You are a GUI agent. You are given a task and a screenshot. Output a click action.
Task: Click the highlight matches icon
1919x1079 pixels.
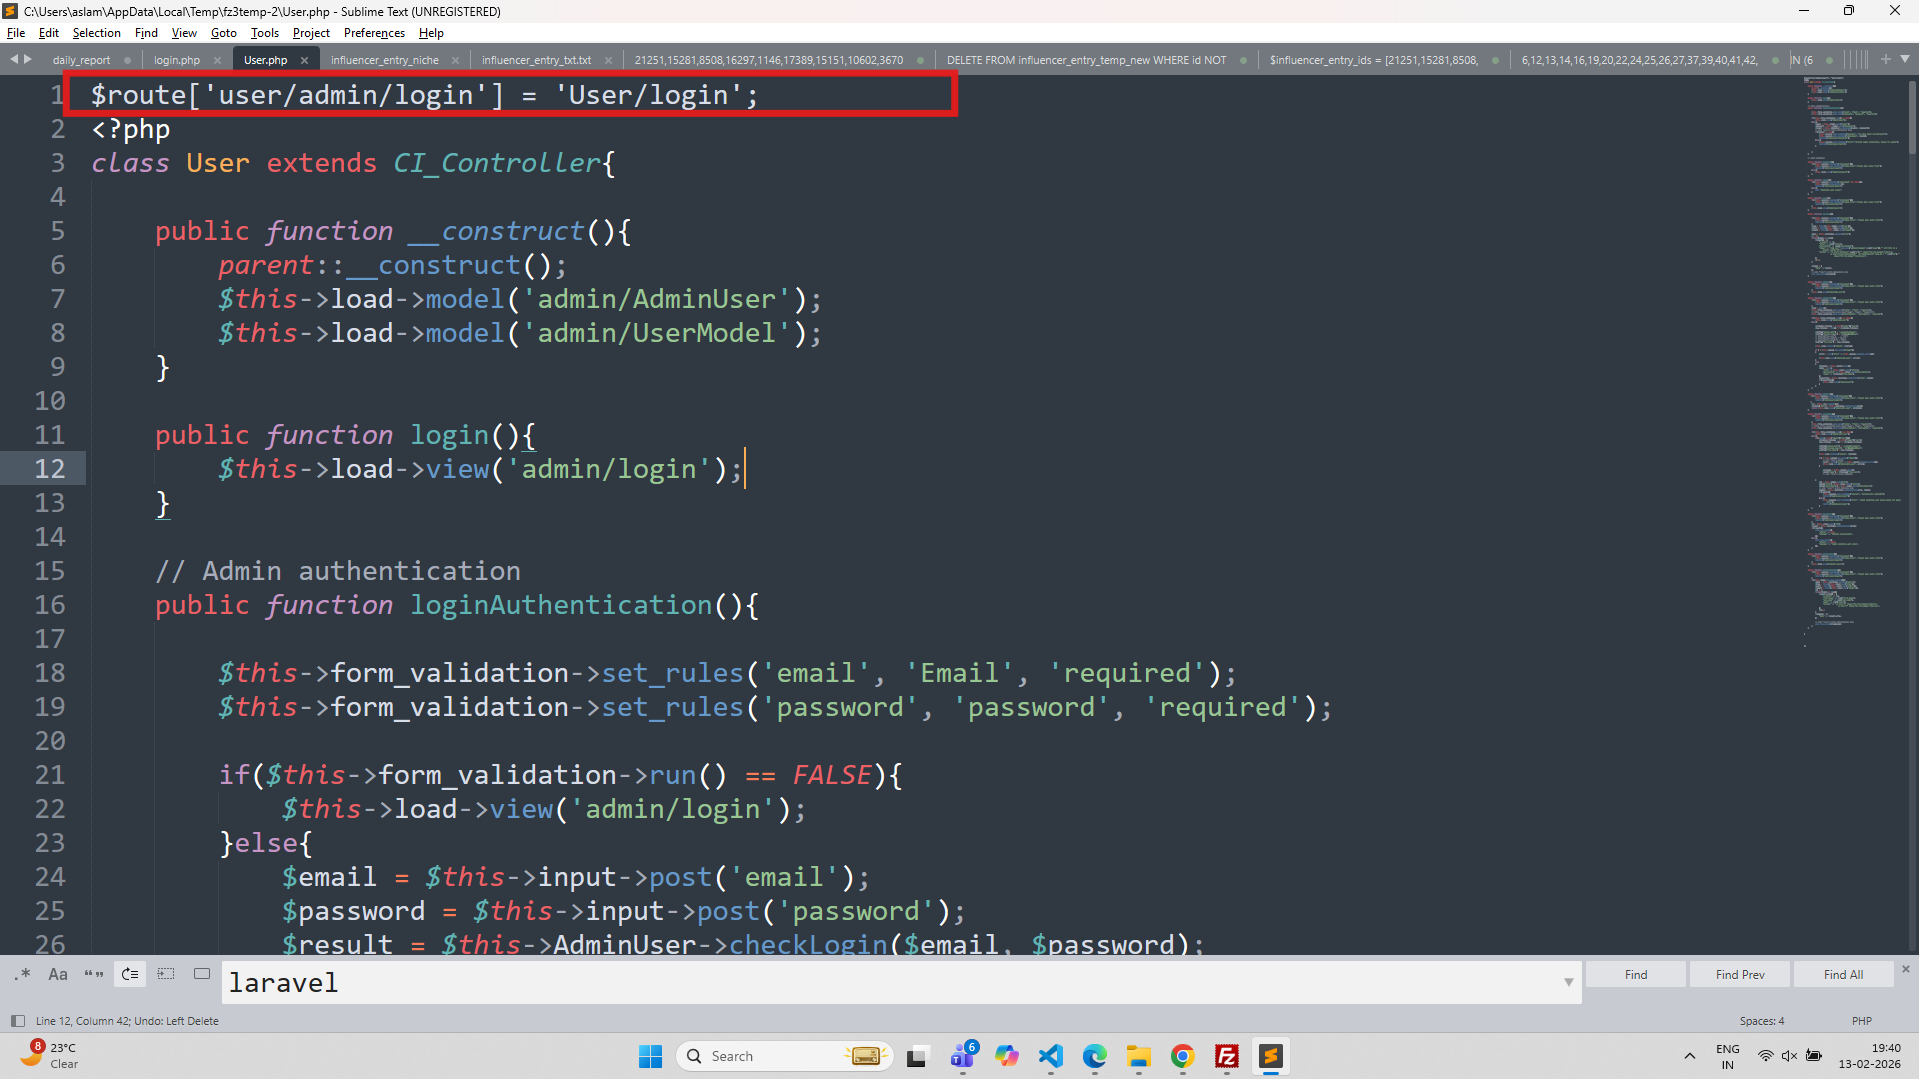[202, 974]
